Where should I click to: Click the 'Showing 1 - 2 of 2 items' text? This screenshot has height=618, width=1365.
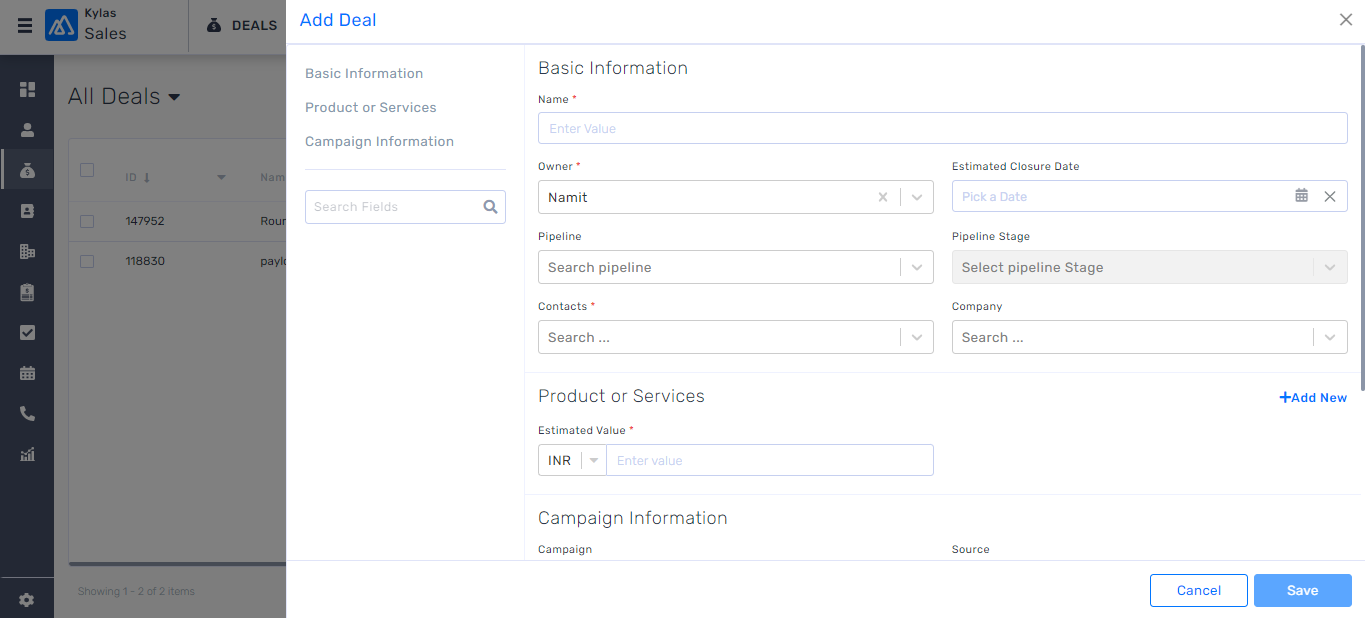tap(136, 591)
